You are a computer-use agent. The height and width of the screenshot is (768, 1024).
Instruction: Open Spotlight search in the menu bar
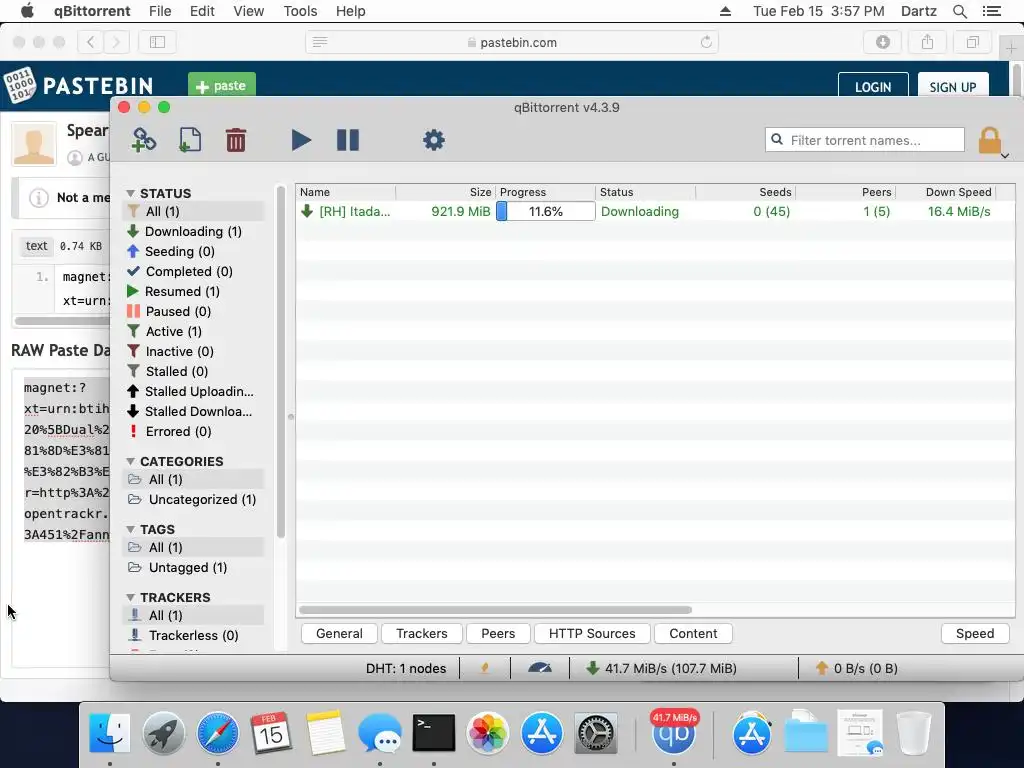(x=960, y=11)
